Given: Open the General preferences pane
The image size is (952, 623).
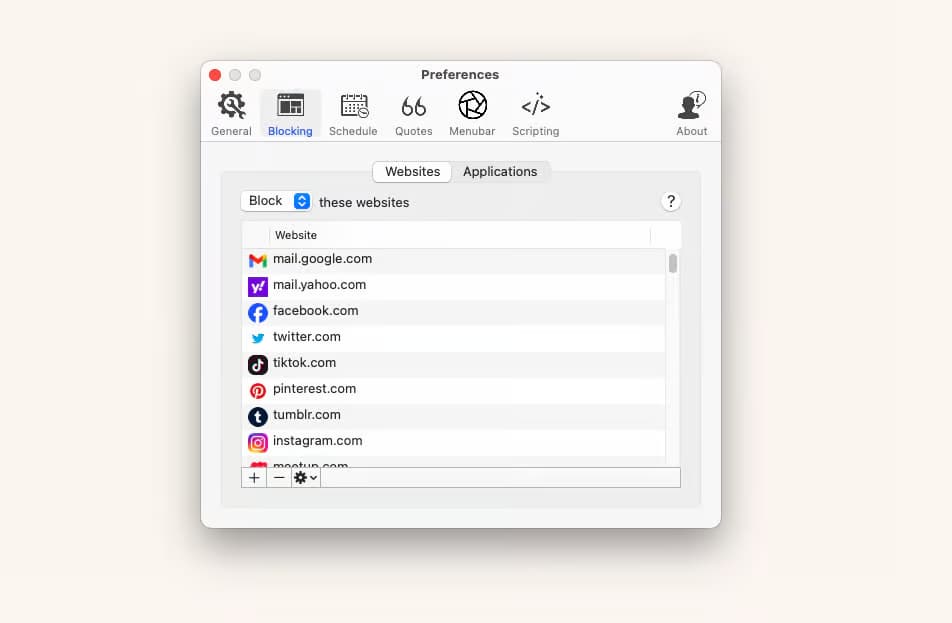Looking at the screenshot, I should (x=231, y=113).
